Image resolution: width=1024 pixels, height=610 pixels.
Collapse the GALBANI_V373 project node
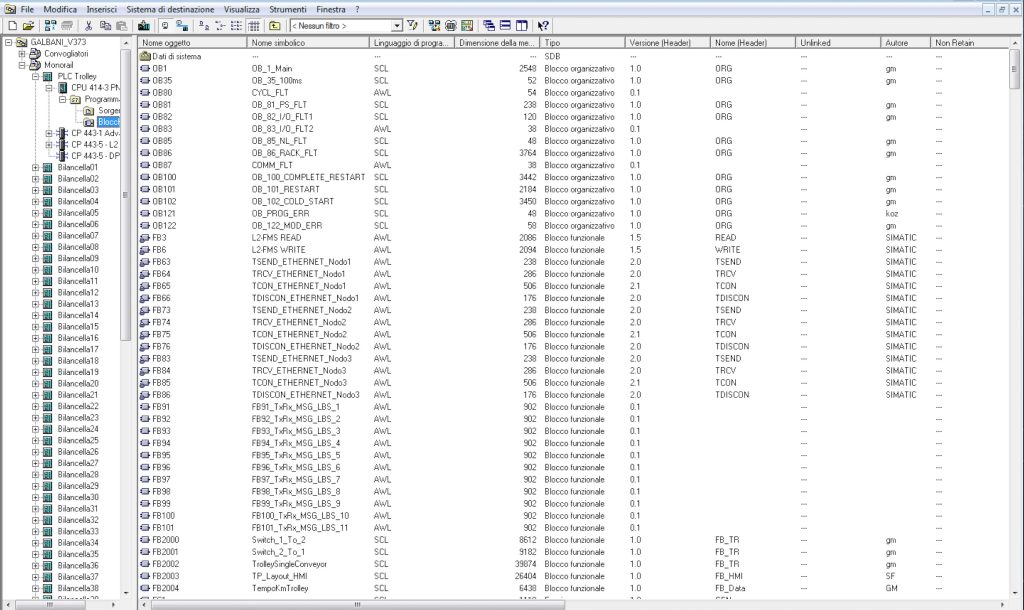[x=8, y=42]
